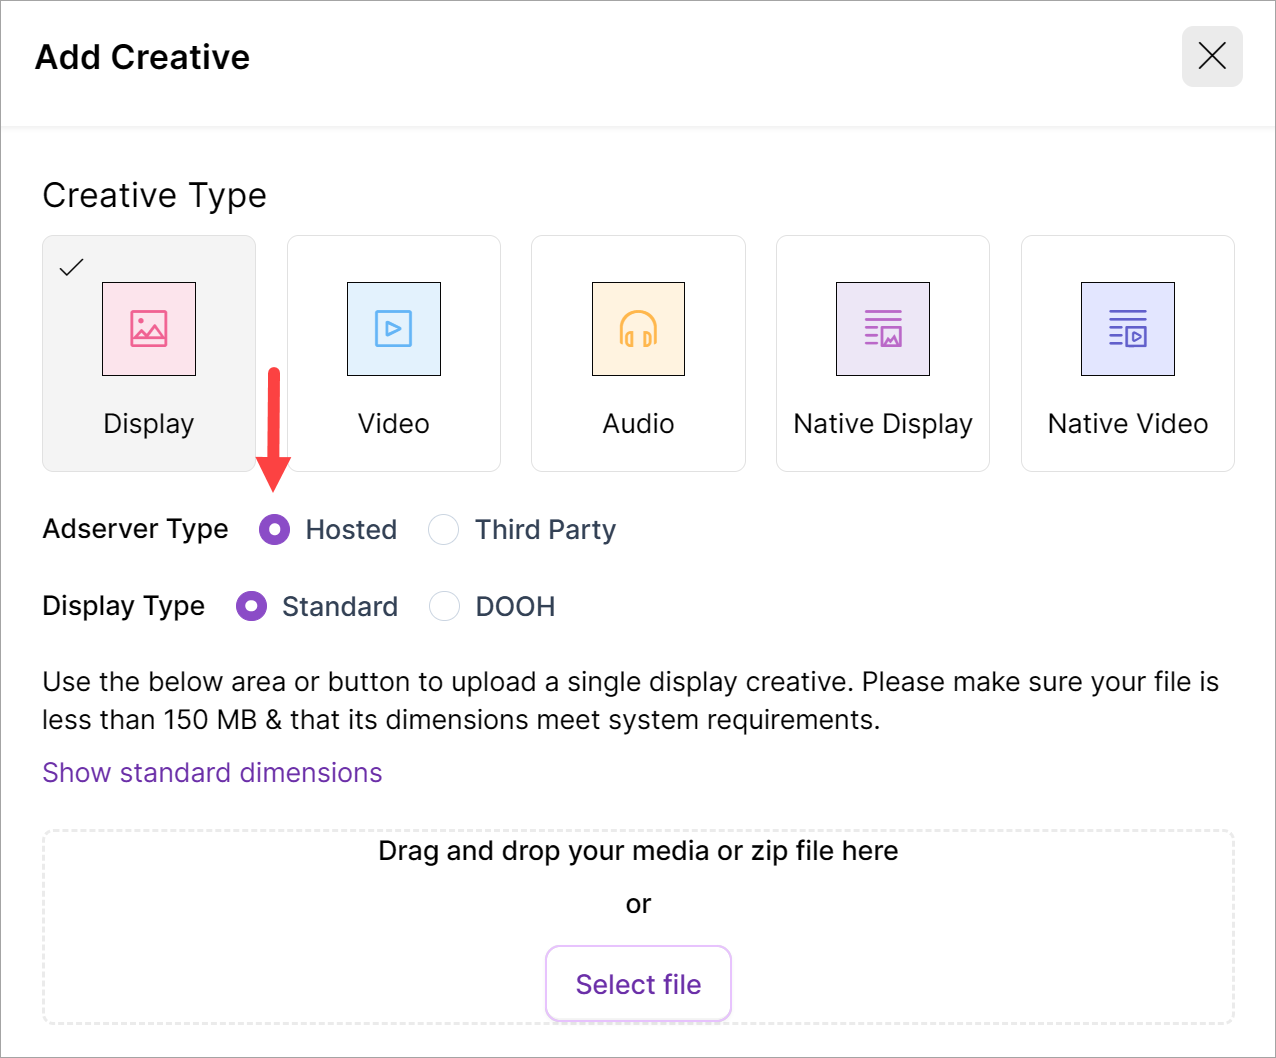Switch adserver type to Third Party
1276x1058 pixels.
pyautogui.click(x=443, y=530)
